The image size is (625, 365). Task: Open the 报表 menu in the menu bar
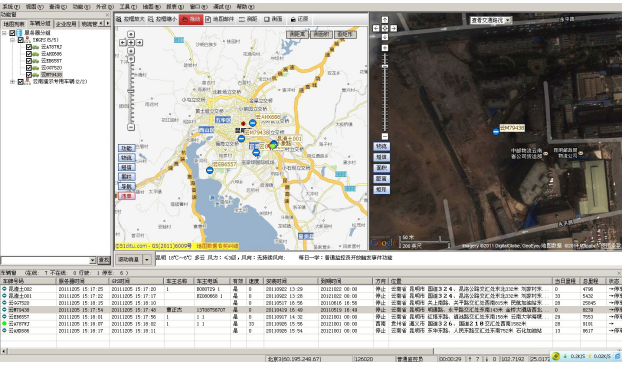[x=175, y=7]
